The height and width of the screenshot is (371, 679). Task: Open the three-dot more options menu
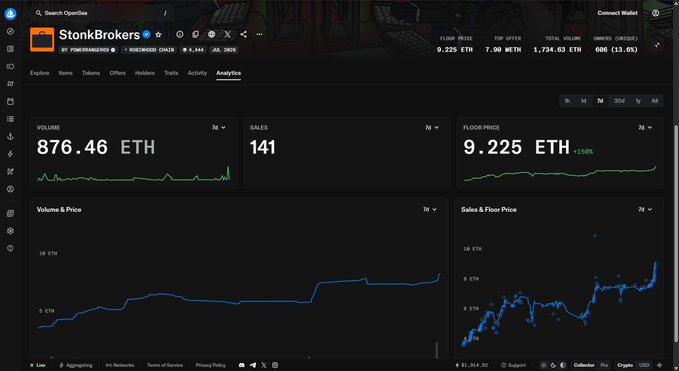(x=259, y=34)
